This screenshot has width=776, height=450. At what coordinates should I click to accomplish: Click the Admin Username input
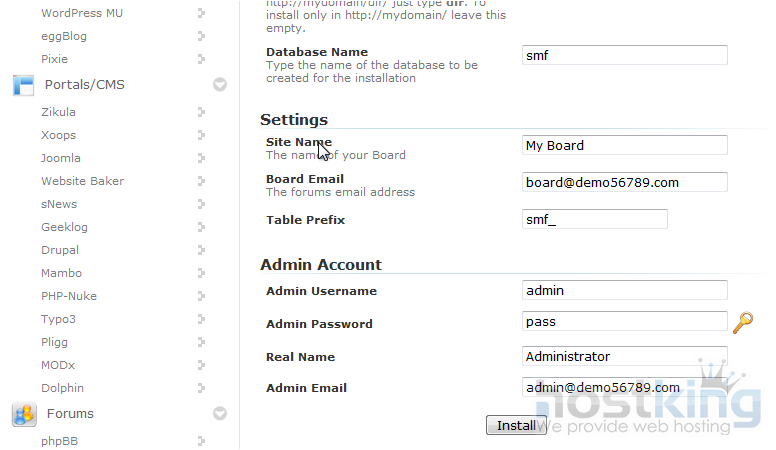[x=624, y=290]
